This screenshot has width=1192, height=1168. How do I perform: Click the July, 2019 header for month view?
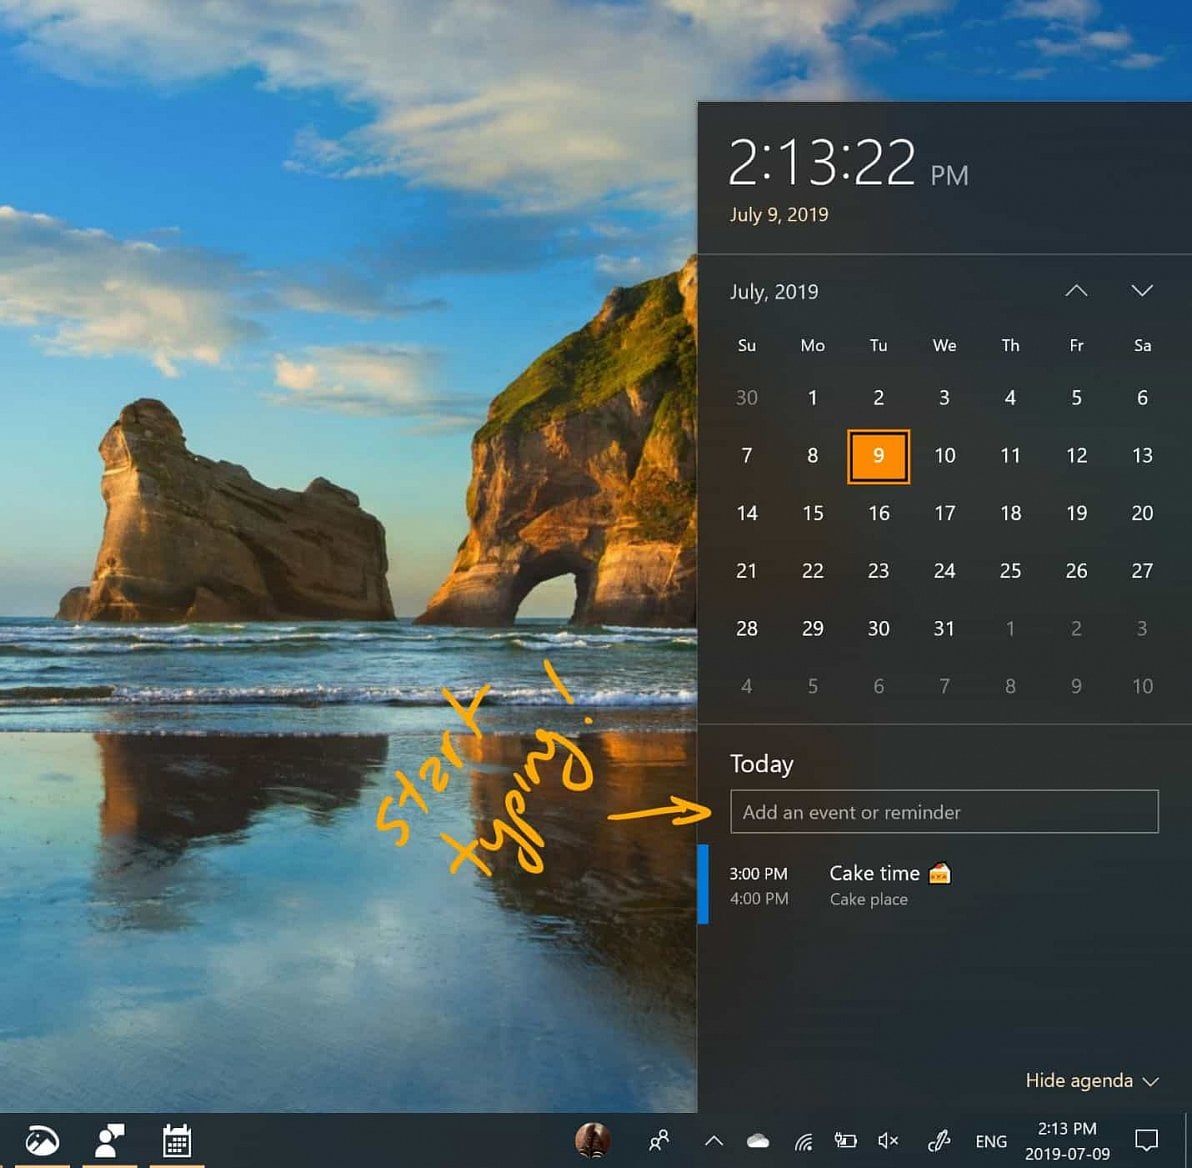[x=773, y=291]
